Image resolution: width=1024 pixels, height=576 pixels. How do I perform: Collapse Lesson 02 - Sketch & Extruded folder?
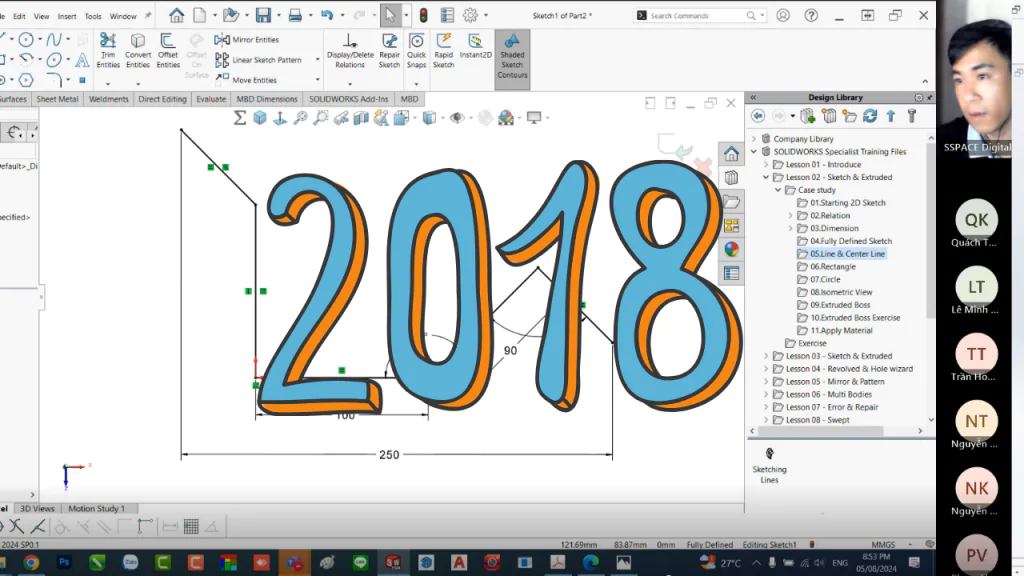tap(766, 177)
